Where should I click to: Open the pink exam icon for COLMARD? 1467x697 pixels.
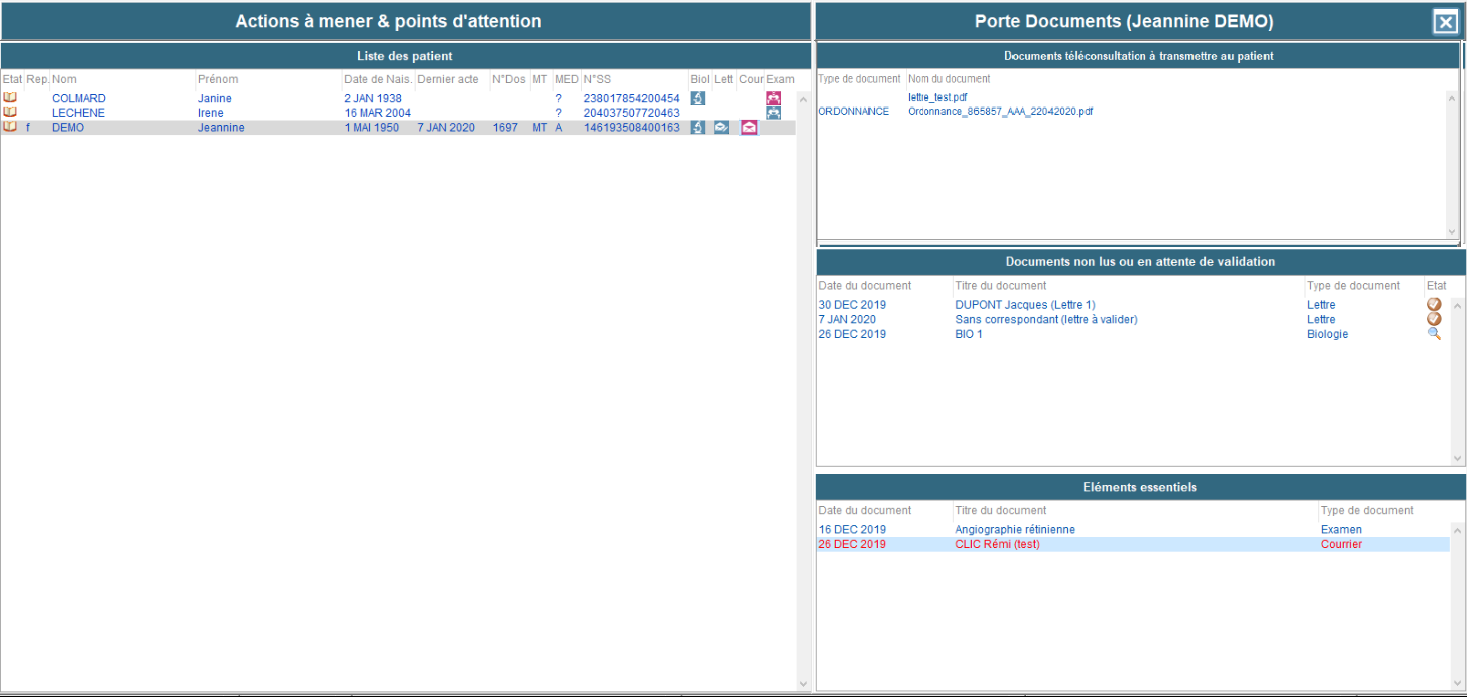point(773,98)
